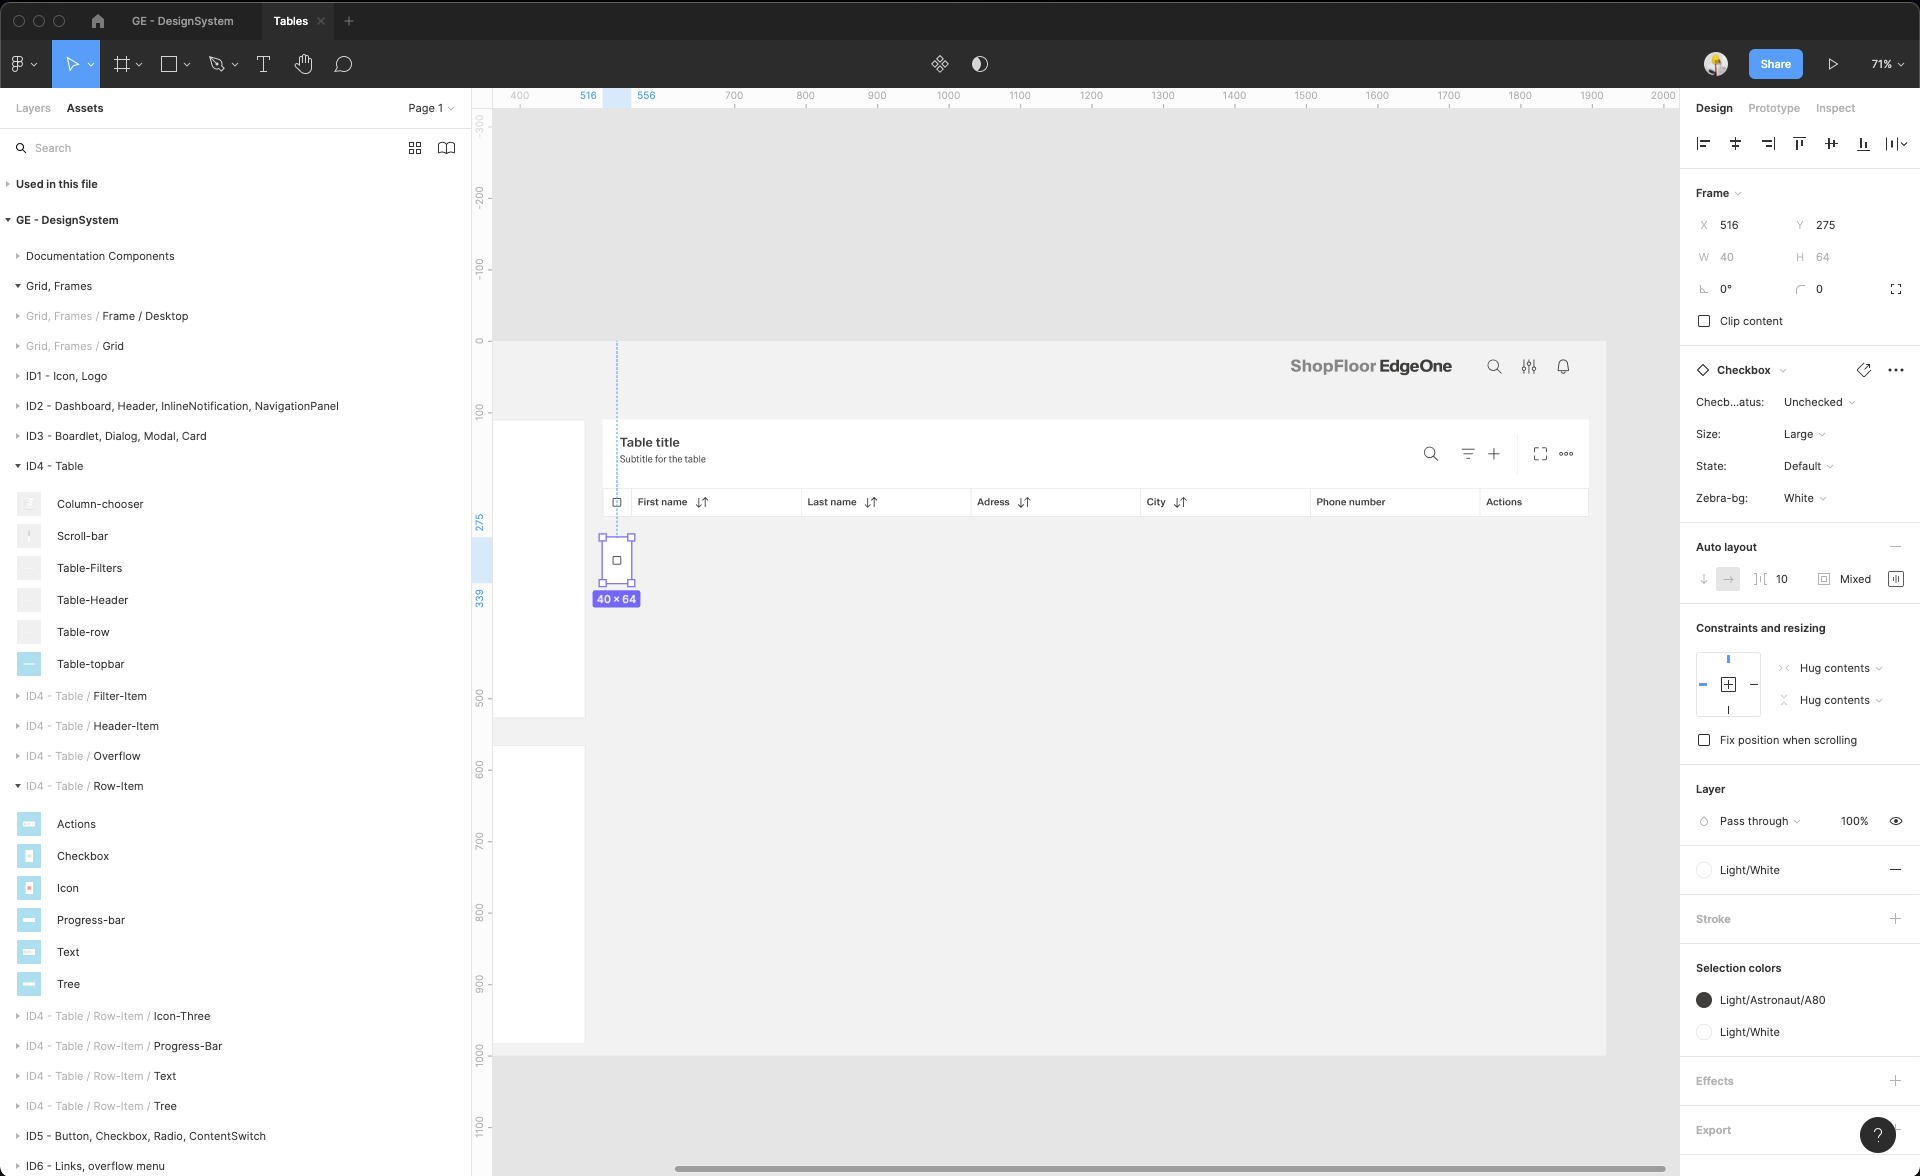Select the Hand tool
Screen dimensions: 1920x1176
(303, 64)
